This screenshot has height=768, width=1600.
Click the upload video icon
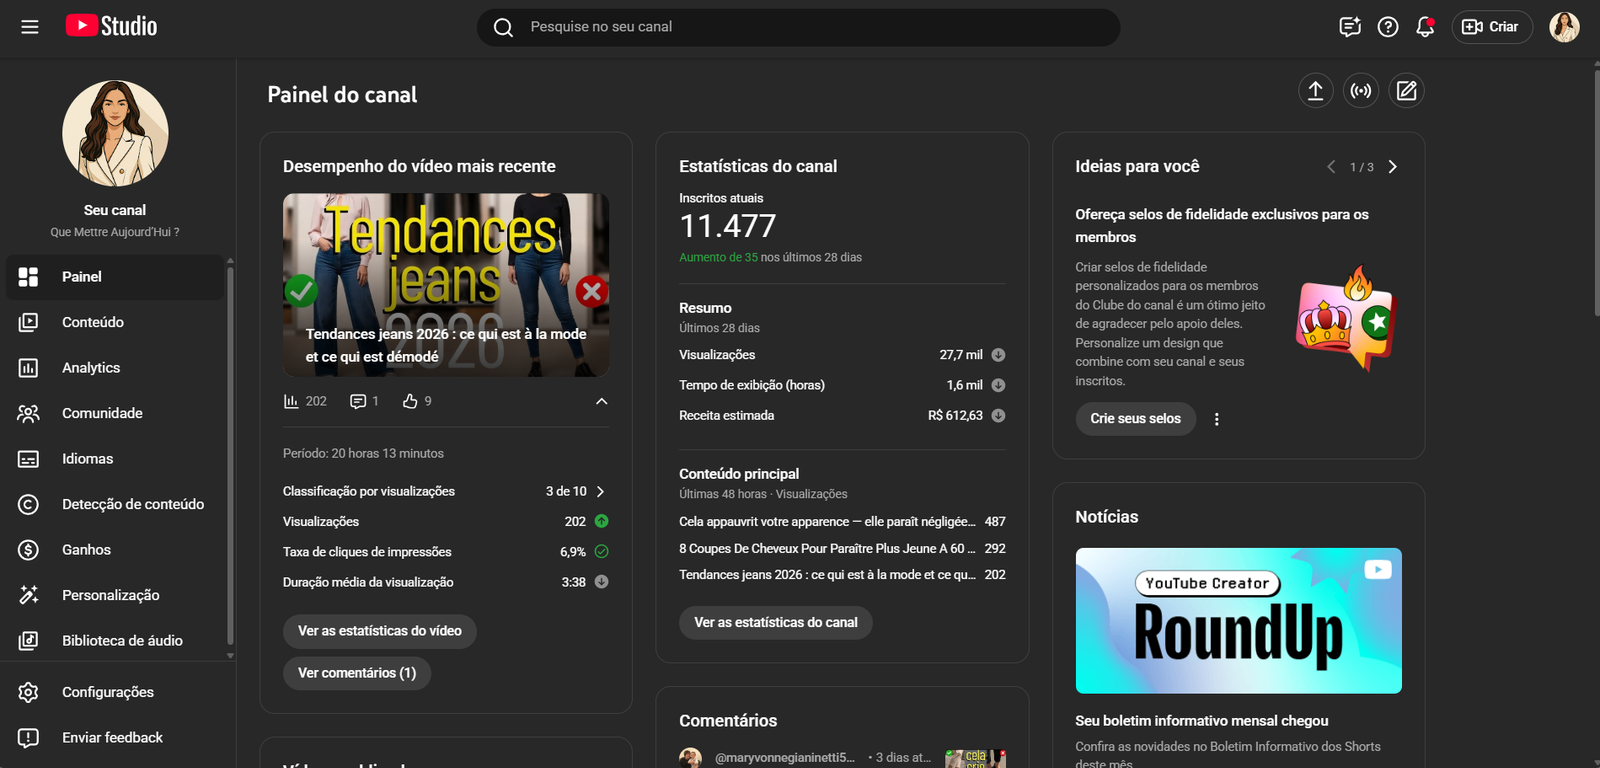click(1315, 91)
